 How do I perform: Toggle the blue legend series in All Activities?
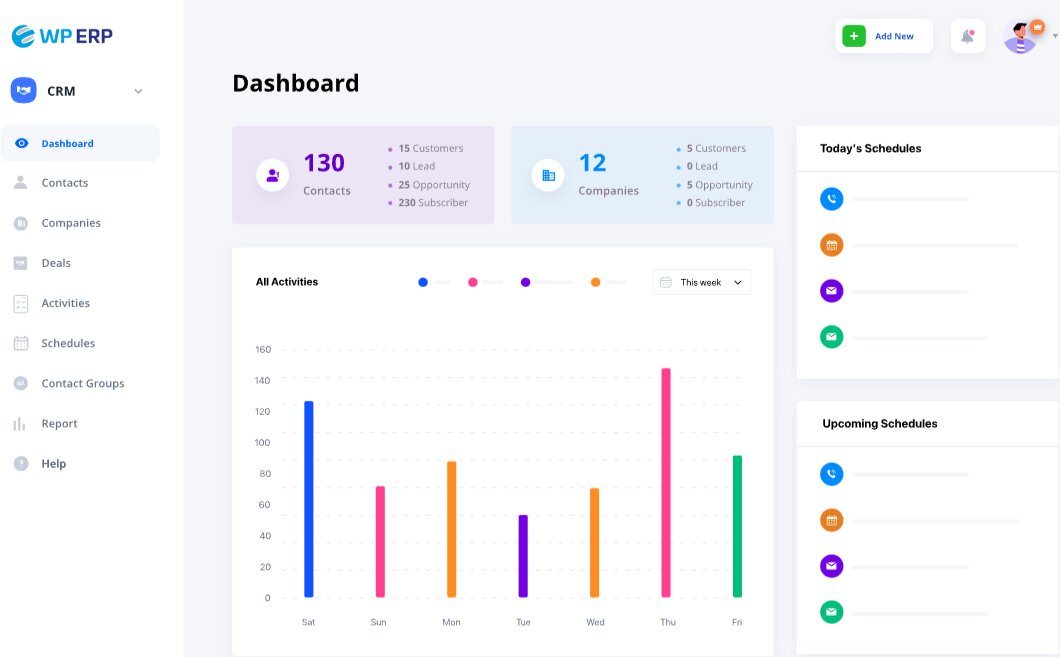[423, 282]
